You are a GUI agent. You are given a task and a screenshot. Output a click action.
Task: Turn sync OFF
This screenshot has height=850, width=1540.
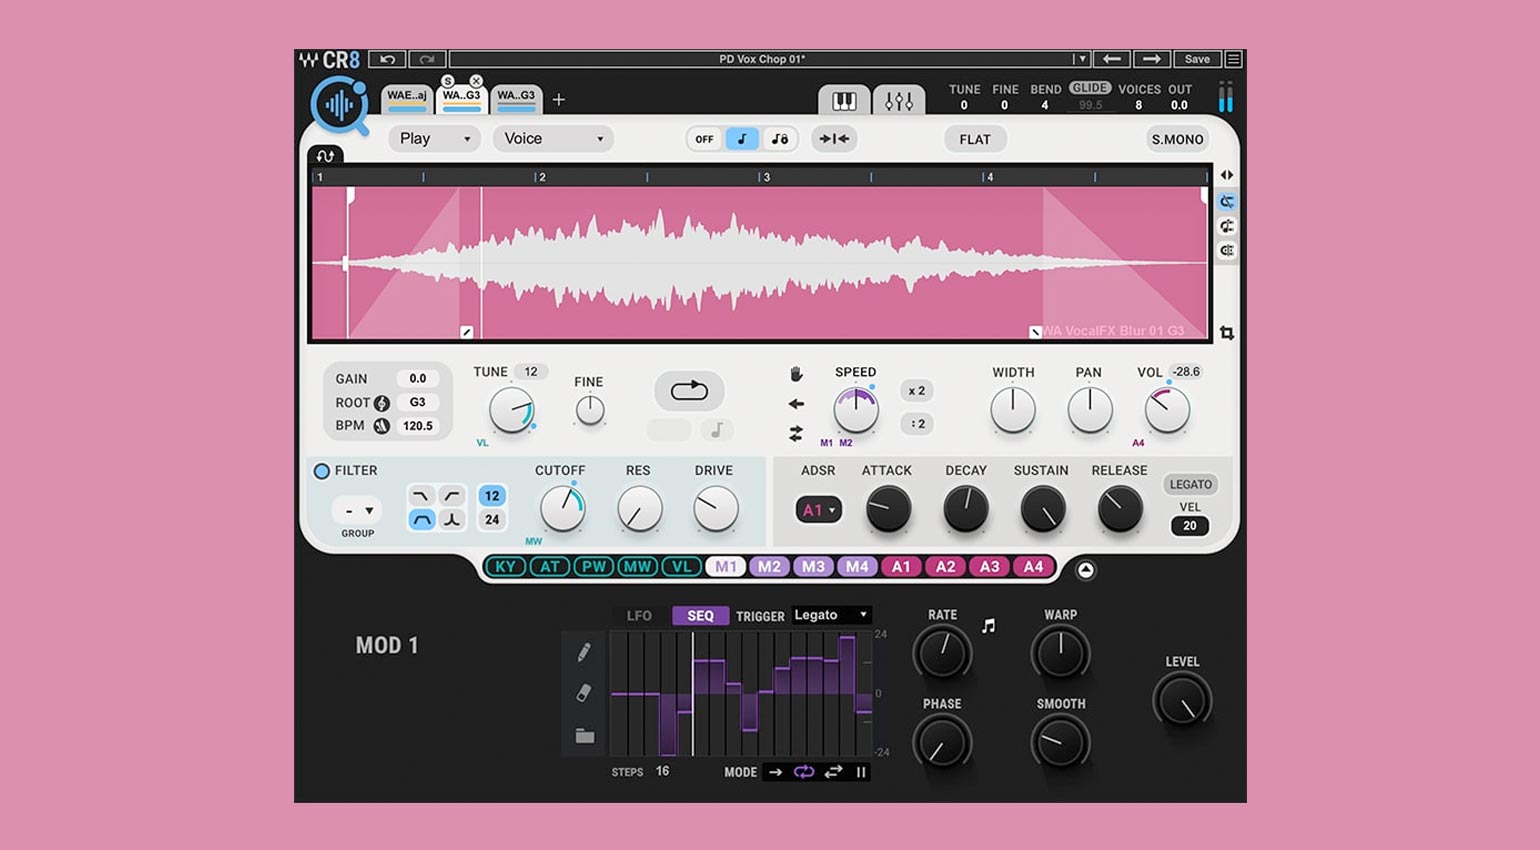coord(705,139)
